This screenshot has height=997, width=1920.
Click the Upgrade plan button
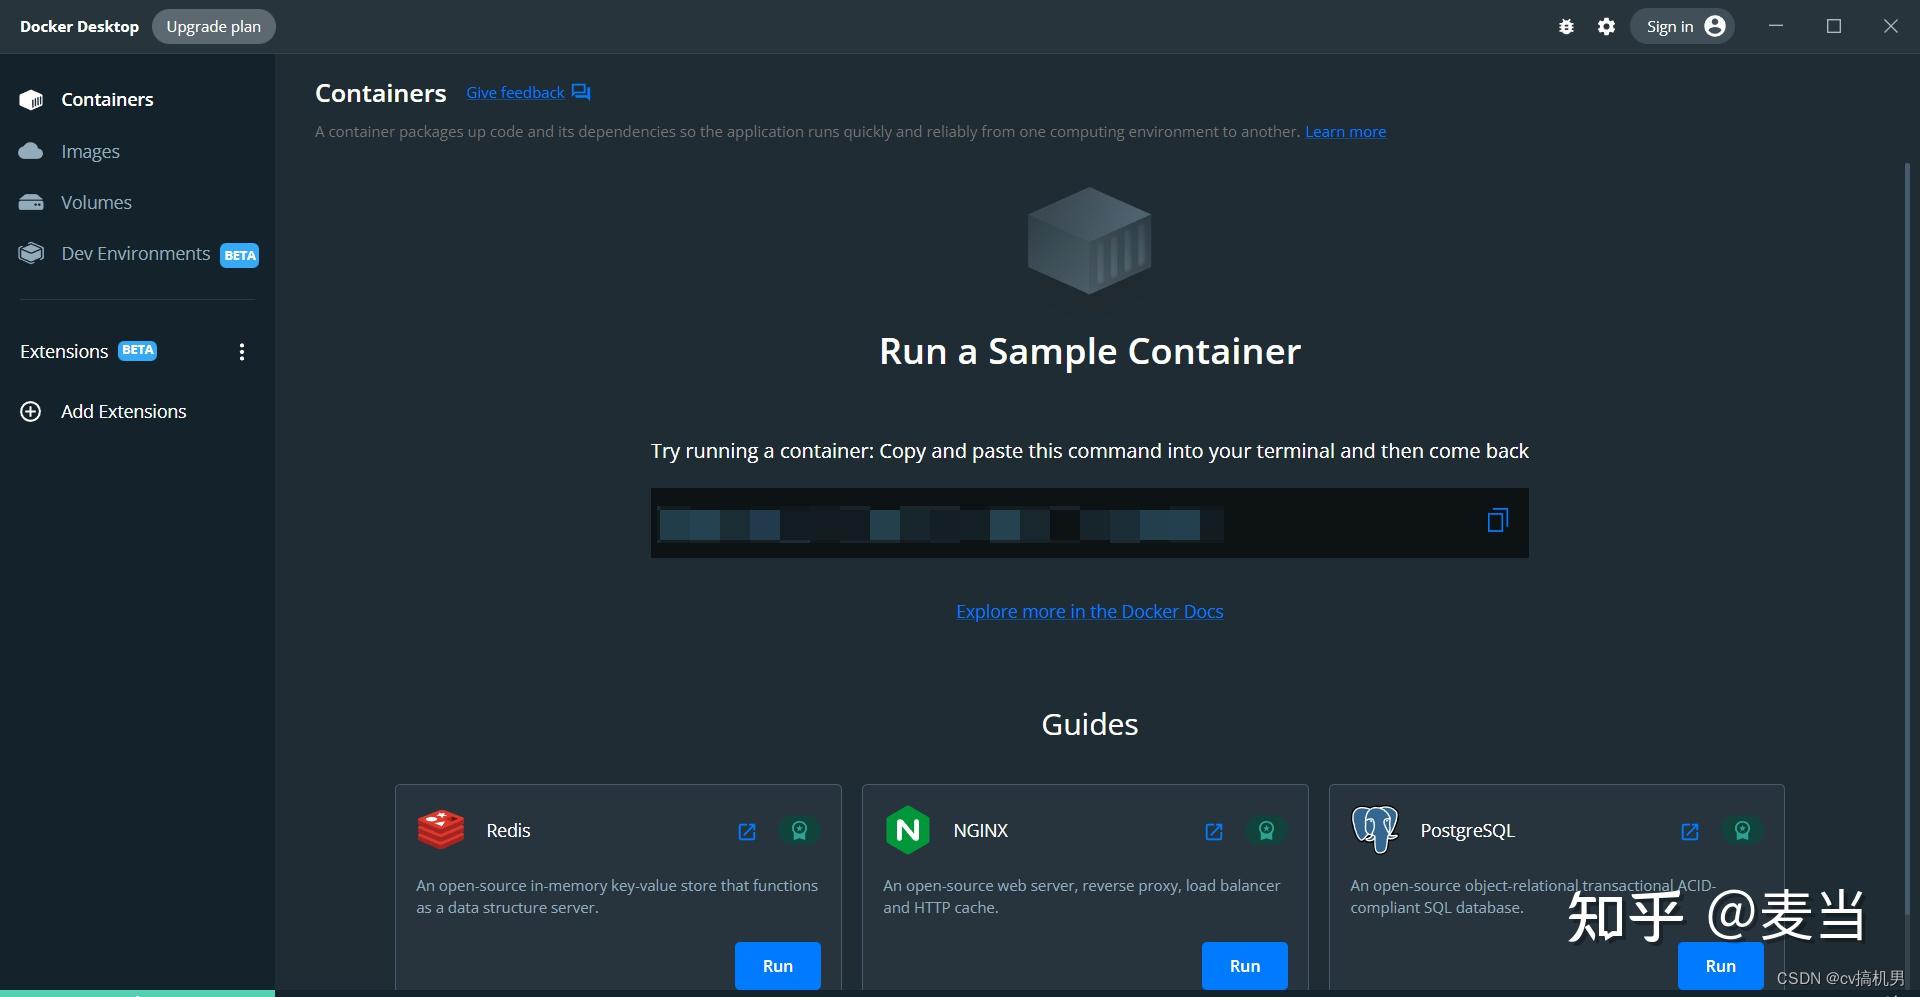pyautogui.click(x=213, y=26)
